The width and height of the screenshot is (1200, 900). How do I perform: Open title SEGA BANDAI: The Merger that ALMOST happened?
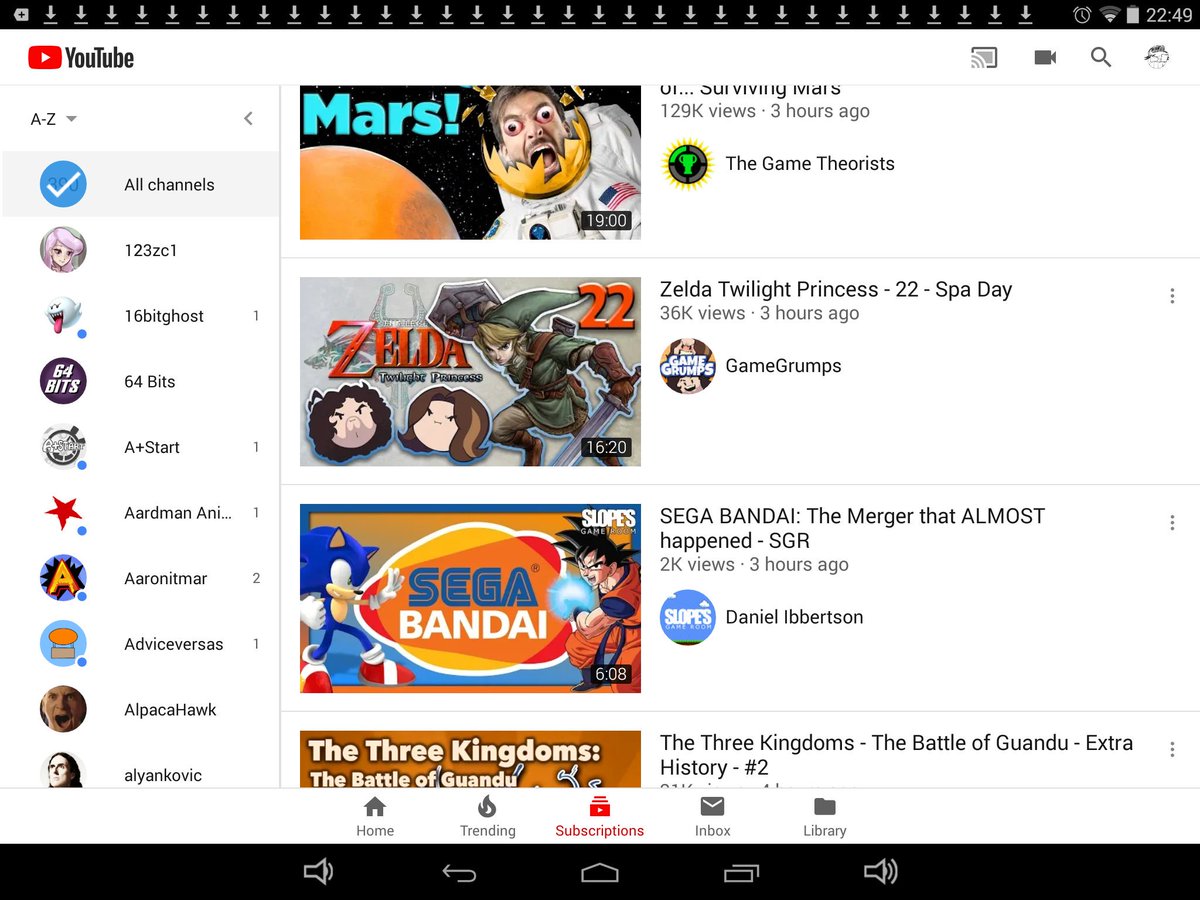852,528
